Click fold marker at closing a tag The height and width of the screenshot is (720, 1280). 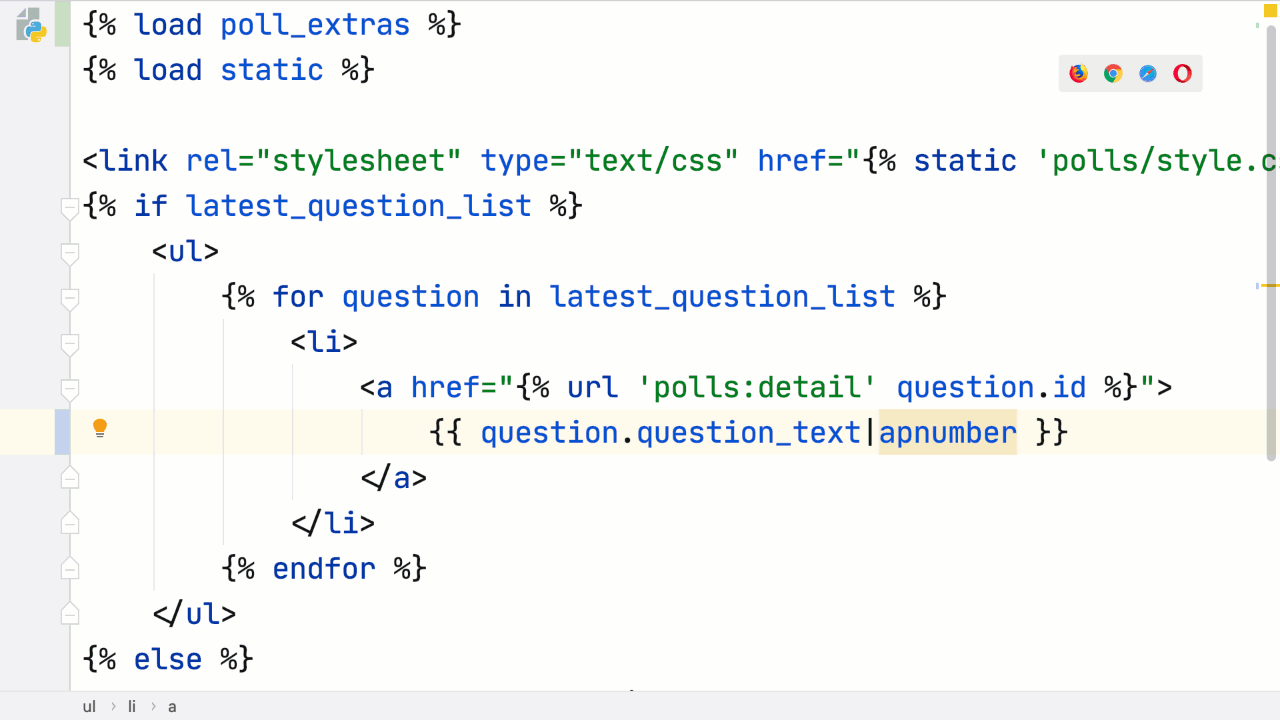69,477
